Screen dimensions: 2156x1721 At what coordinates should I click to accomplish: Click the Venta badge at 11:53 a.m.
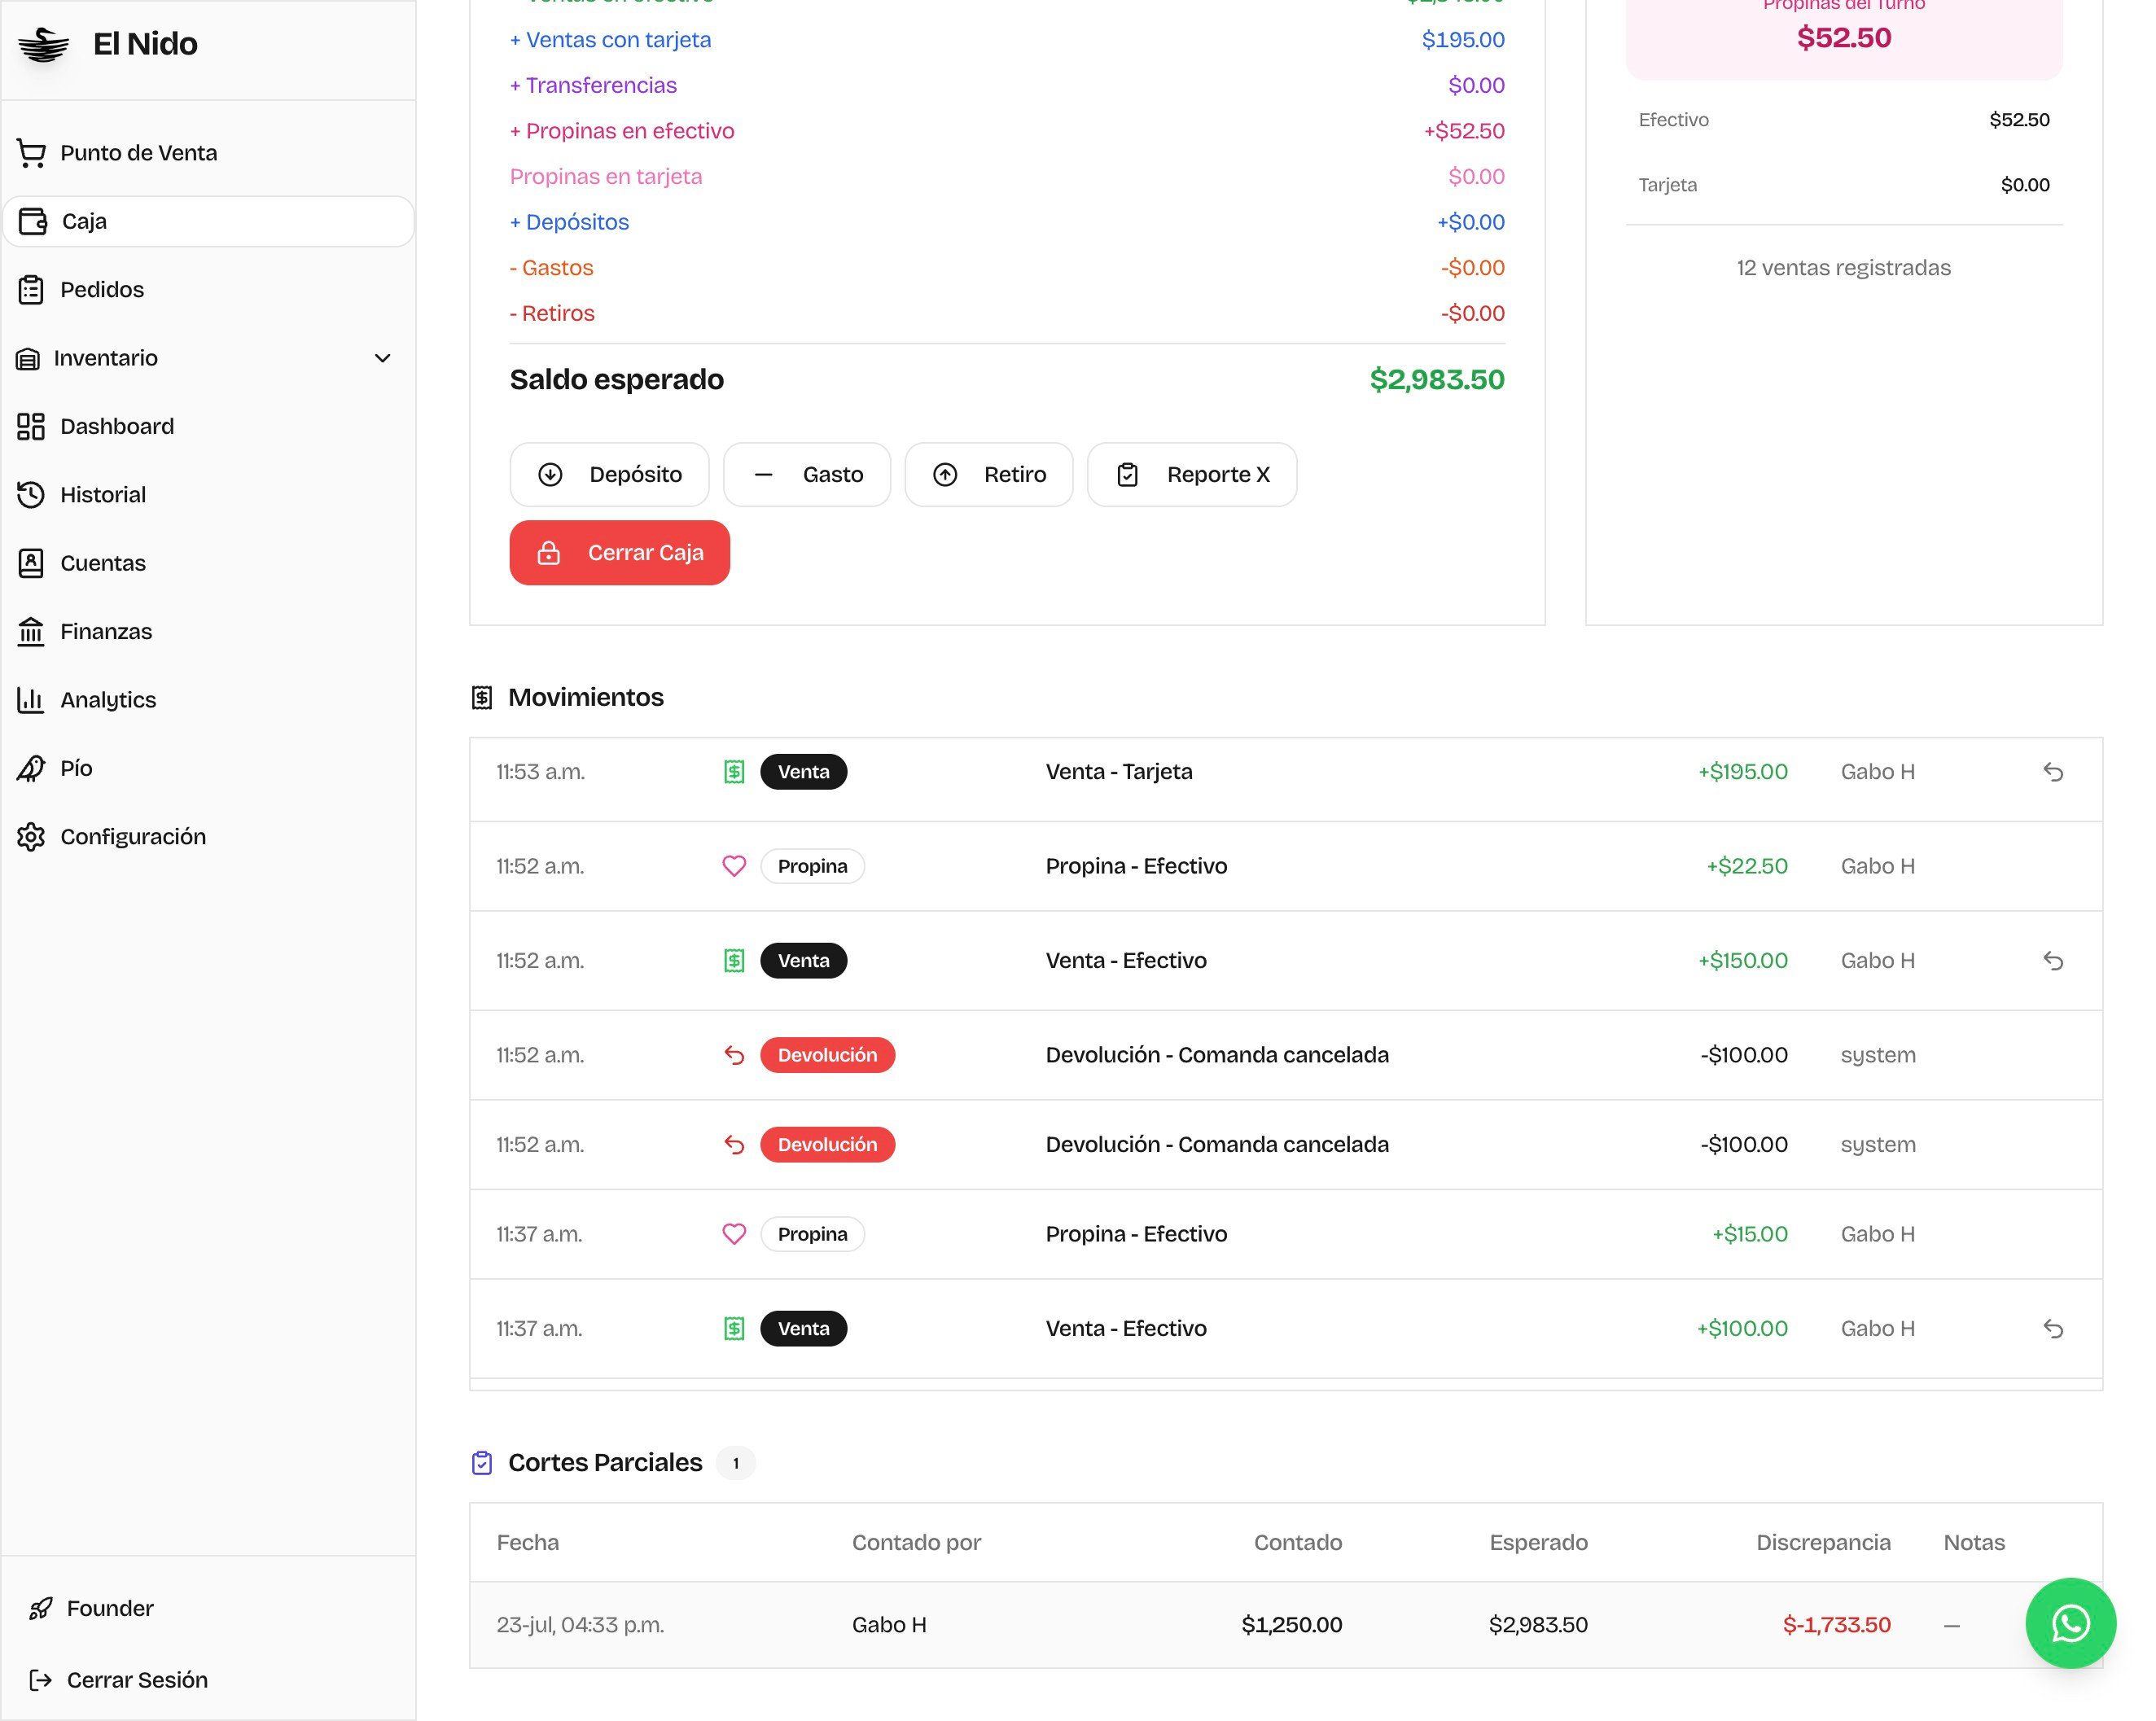point(803,772)
